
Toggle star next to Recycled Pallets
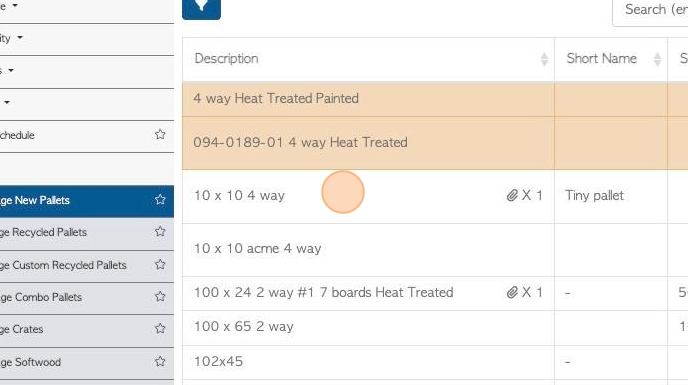(x=160, y=232)
